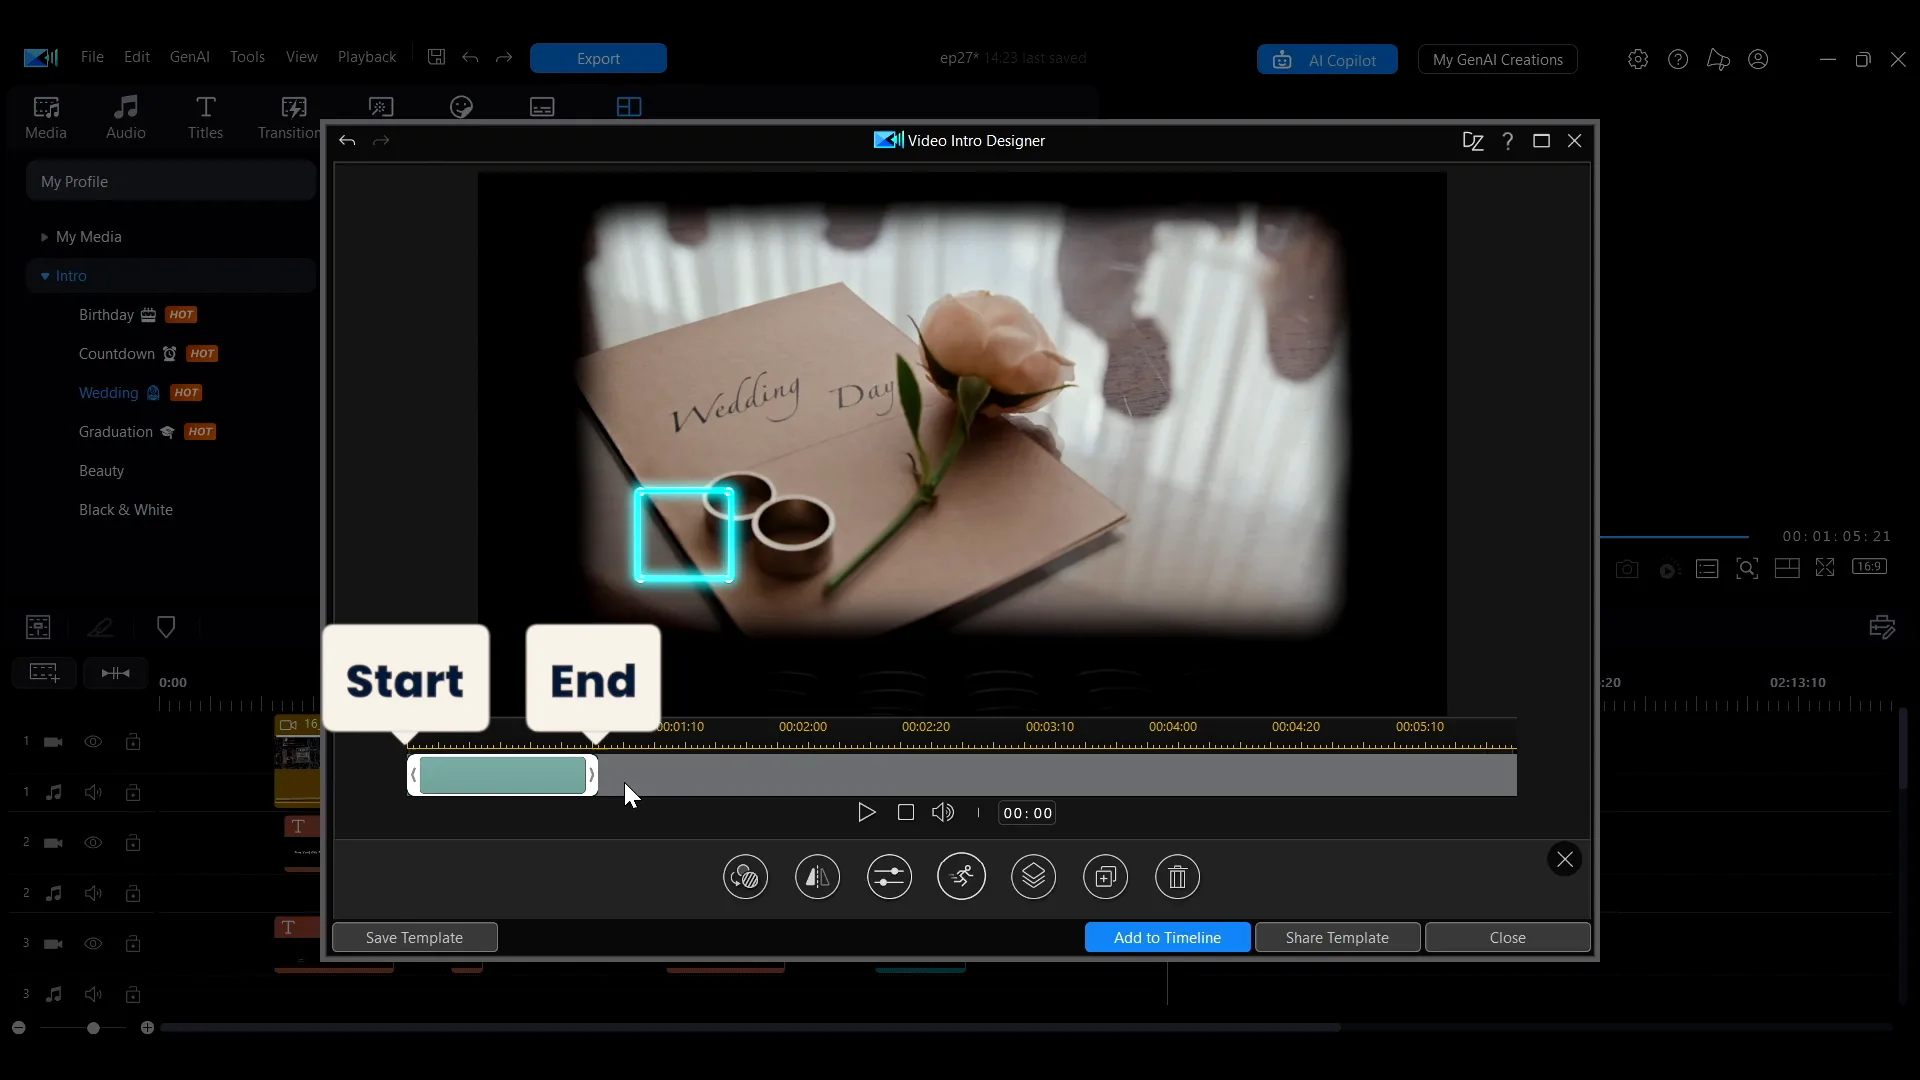Undo in Video Intro Designer

coord(347,141)
